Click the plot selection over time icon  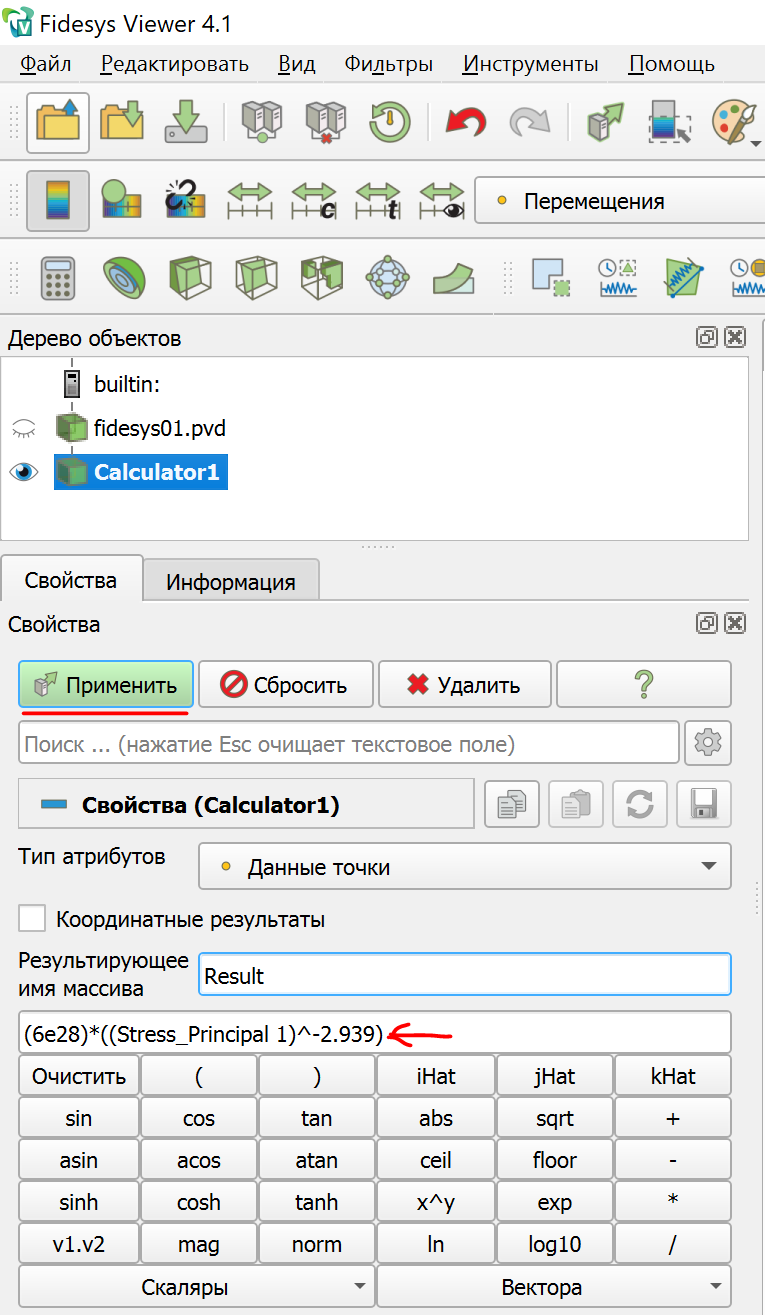(x=617, y=277)
